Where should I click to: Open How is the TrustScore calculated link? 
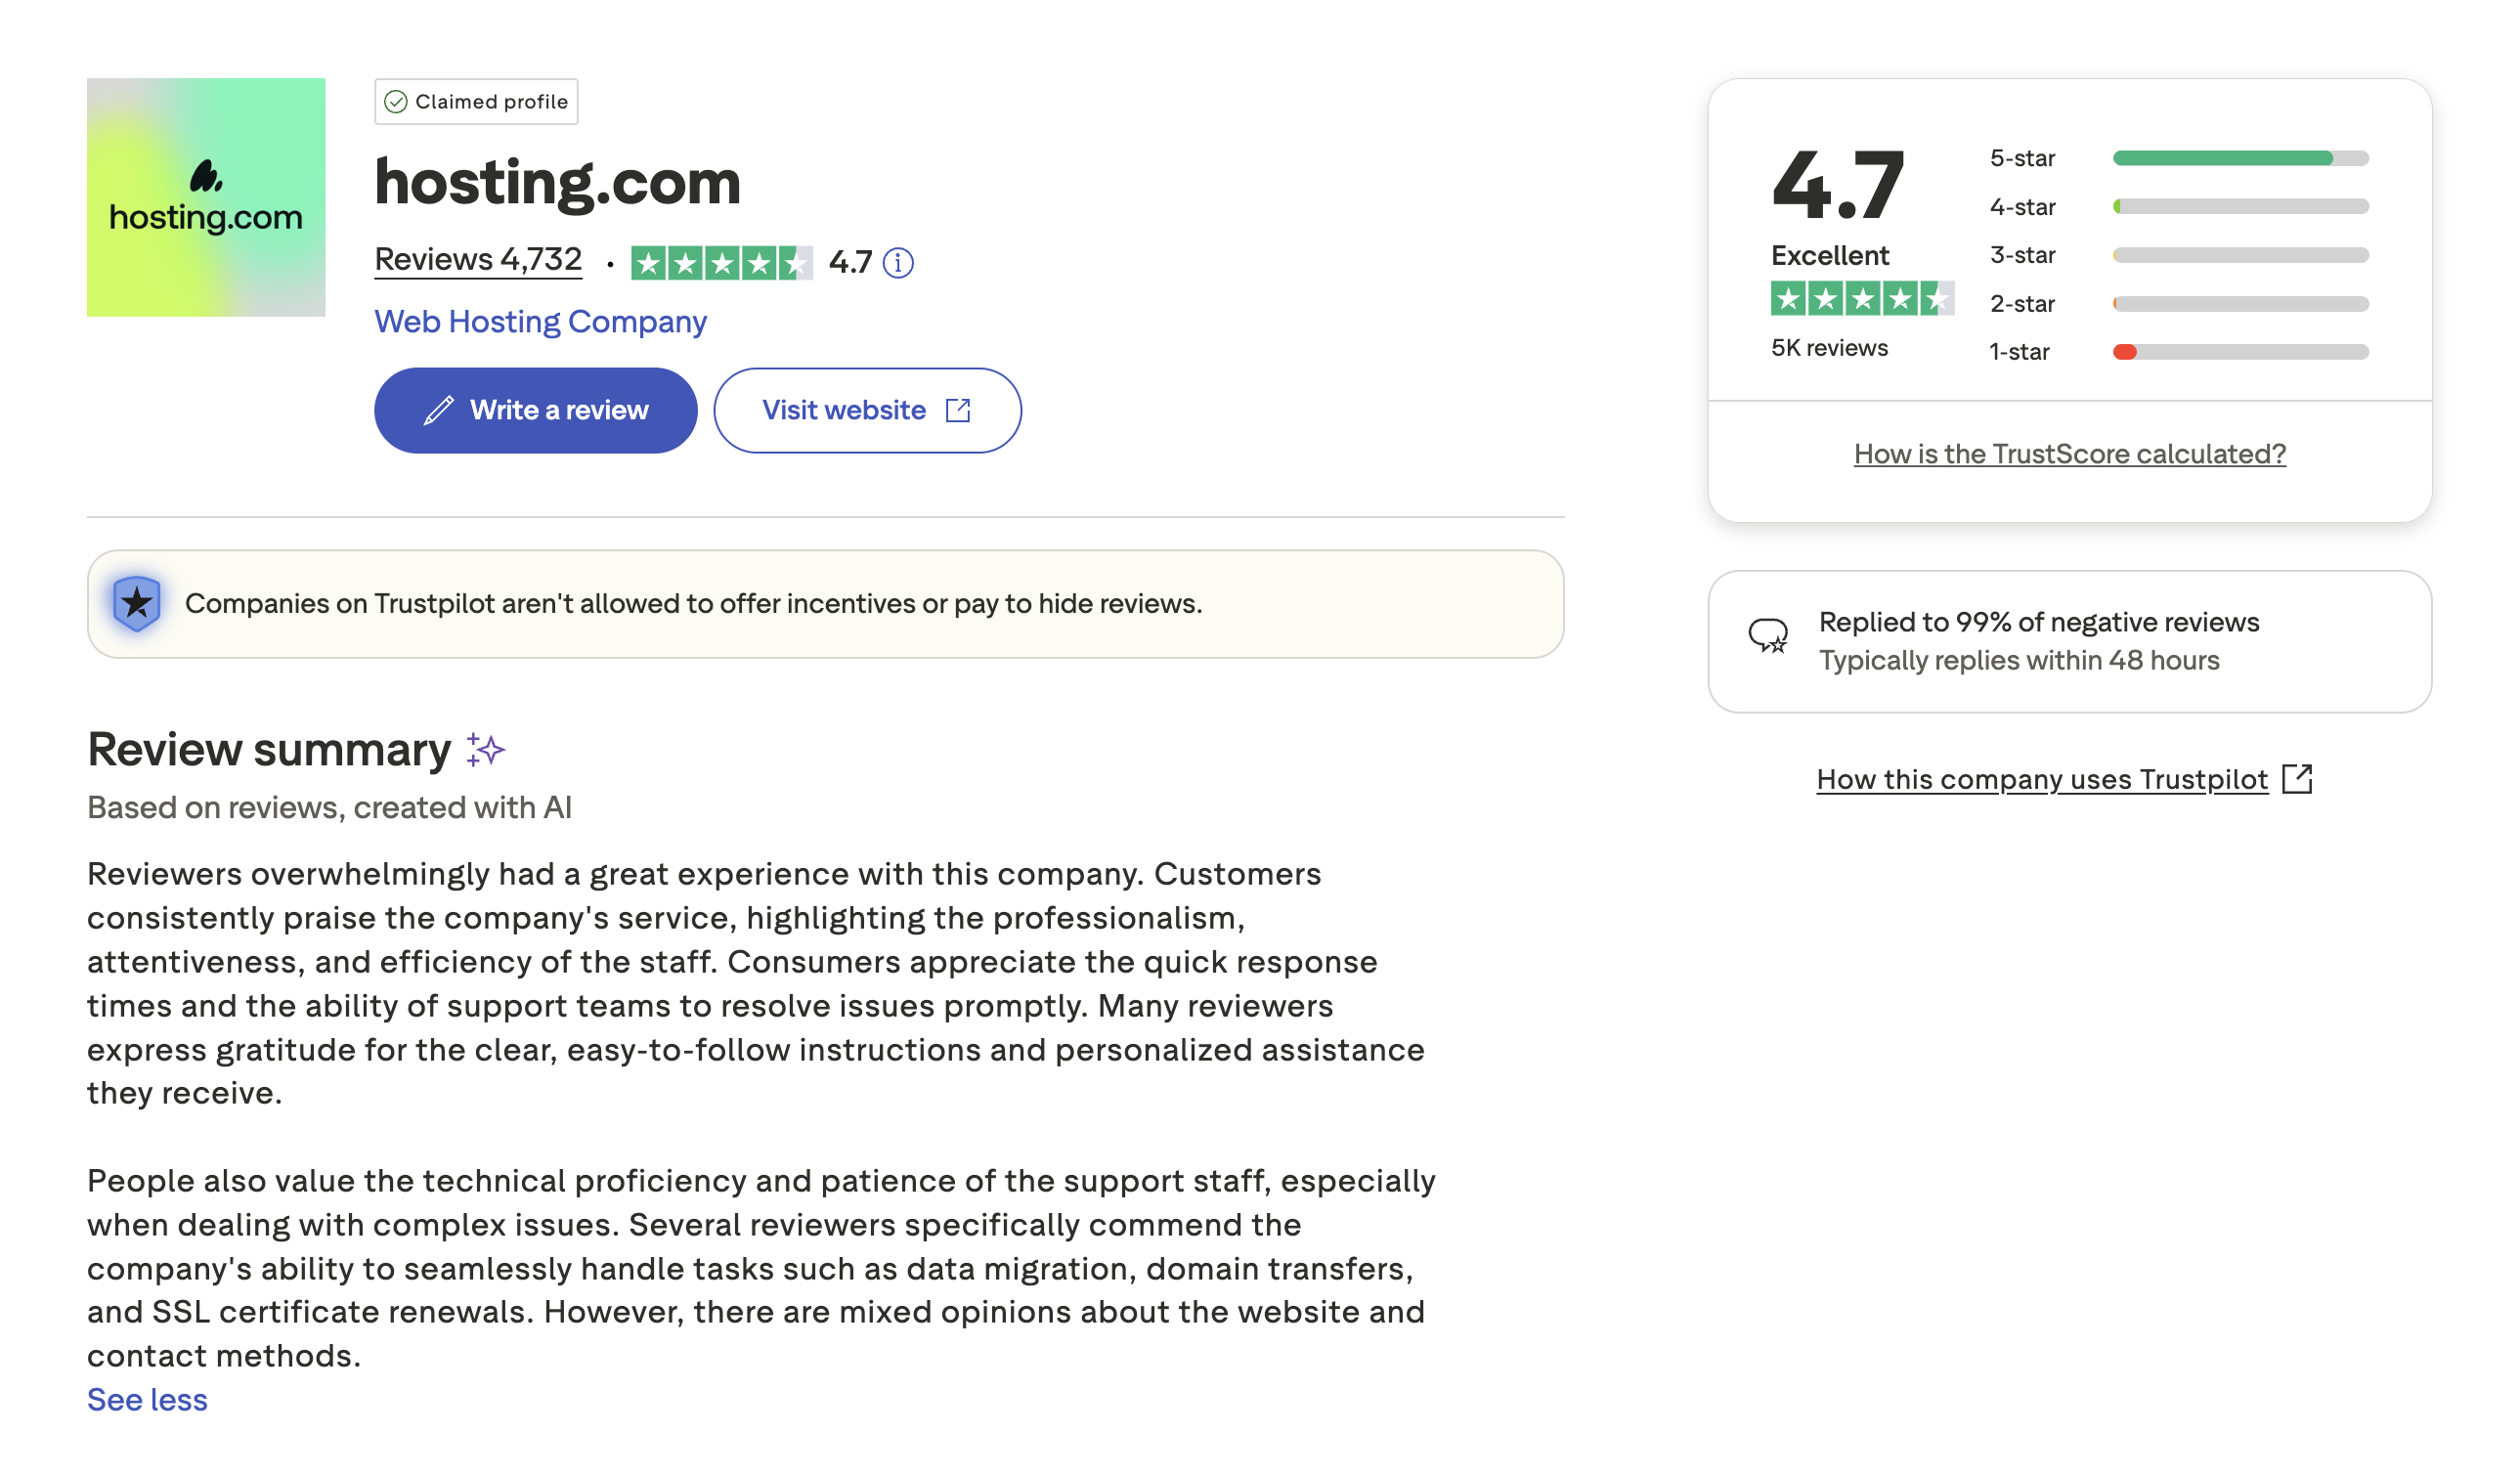(x=2068, y=453)
